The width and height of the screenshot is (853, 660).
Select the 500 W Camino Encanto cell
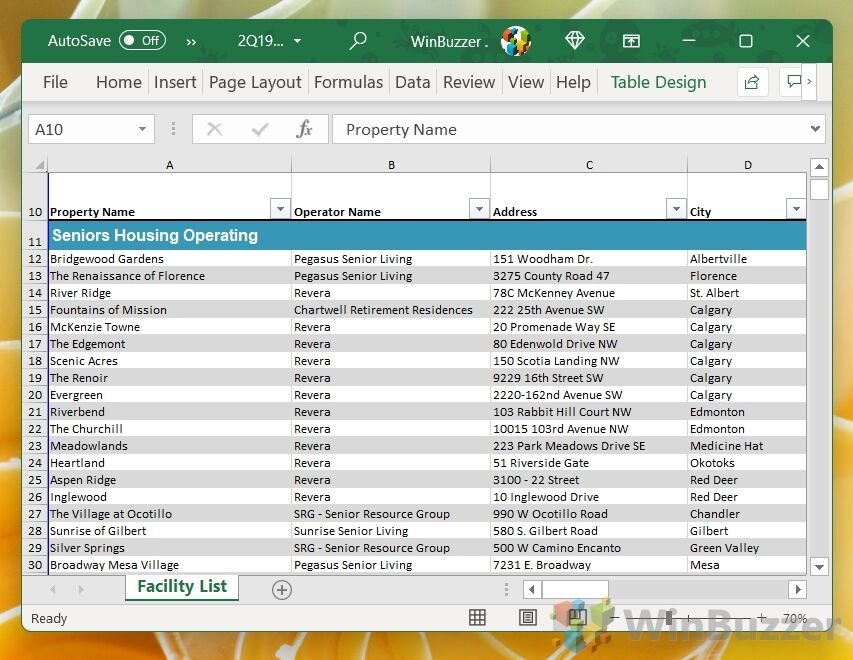(x=589, y=548)
